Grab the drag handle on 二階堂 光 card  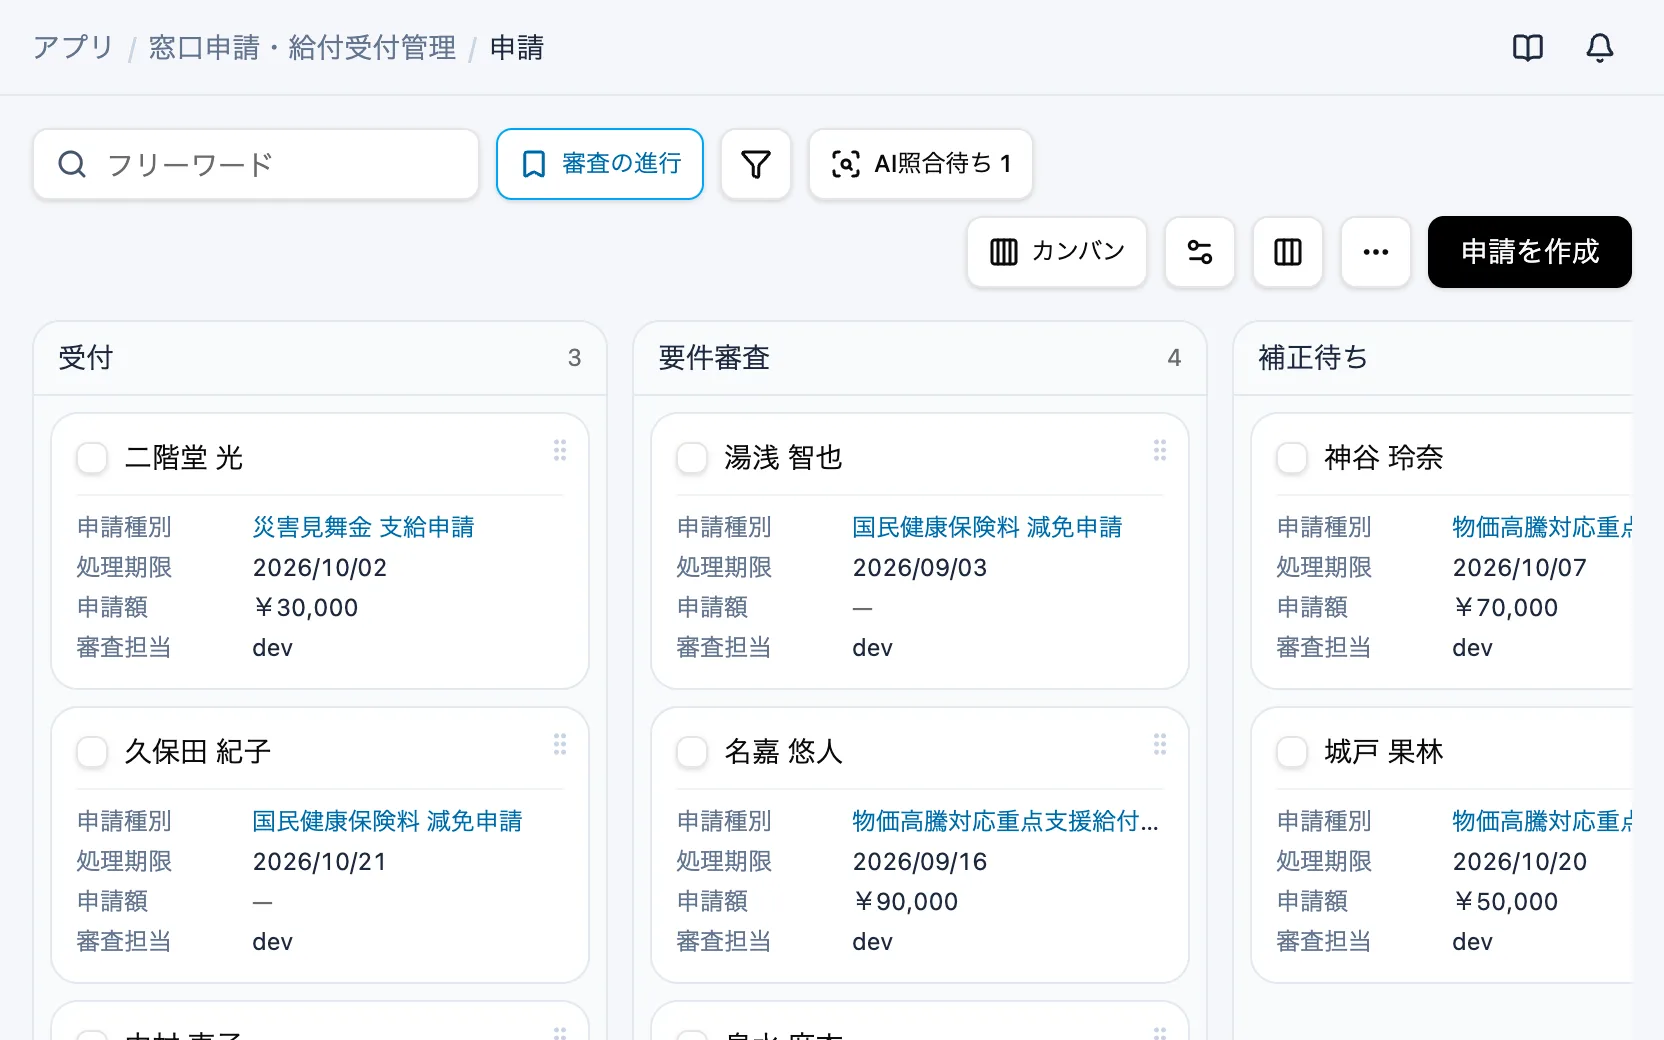pyautogui.click(x=560, y=450)
